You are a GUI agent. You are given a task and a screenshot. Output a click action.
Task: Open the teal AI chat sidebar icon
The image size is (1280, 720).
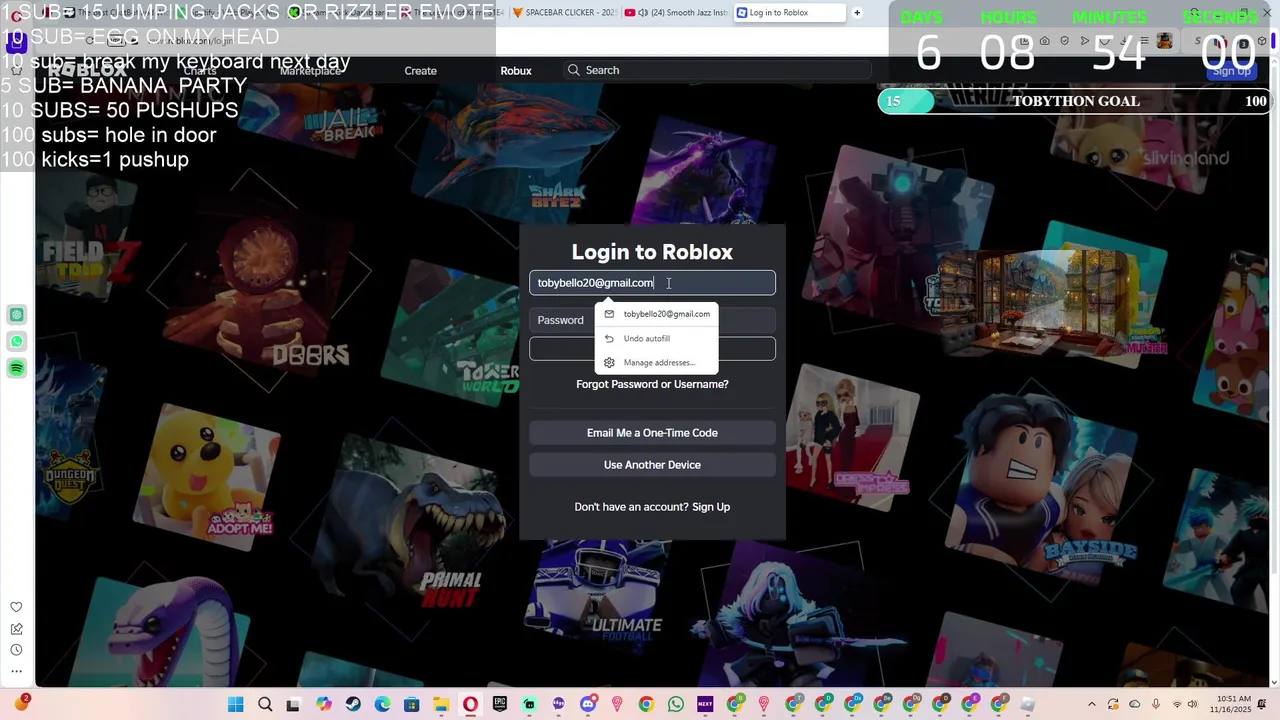(x=17, y=315)
